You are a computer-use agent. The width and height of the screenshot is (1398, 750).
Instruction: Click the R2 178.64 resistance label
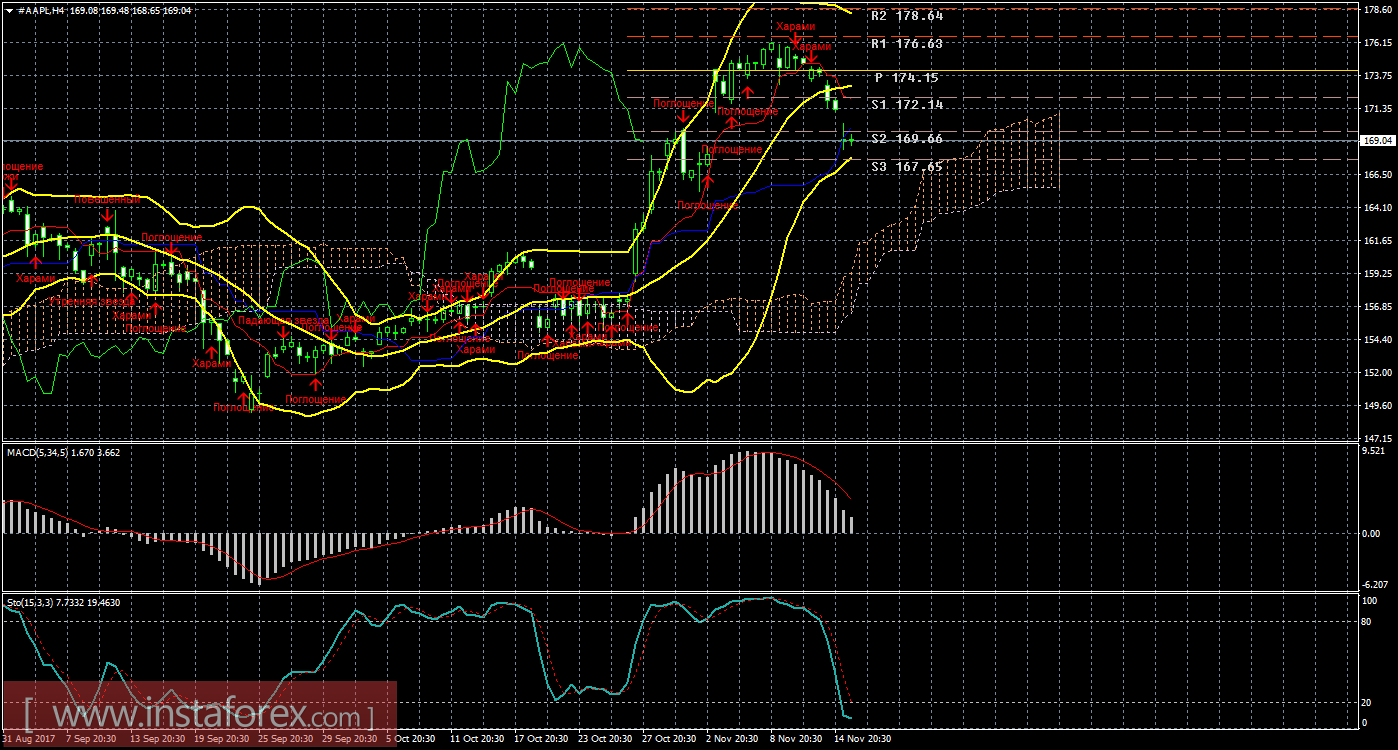coord(906,16)
